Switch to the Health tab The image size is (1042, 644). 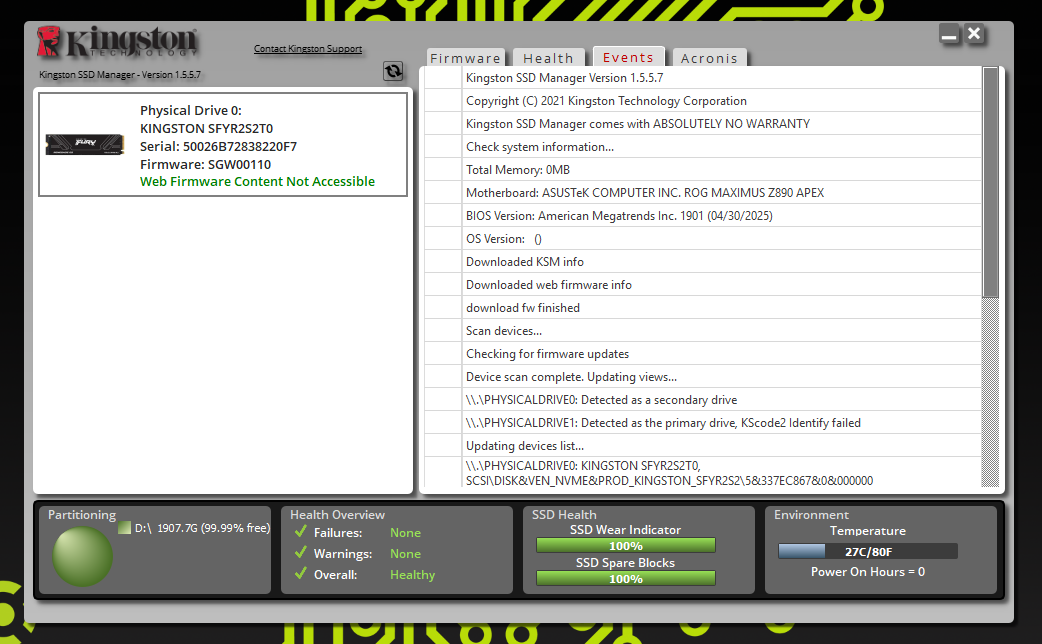tap(548, 58)
